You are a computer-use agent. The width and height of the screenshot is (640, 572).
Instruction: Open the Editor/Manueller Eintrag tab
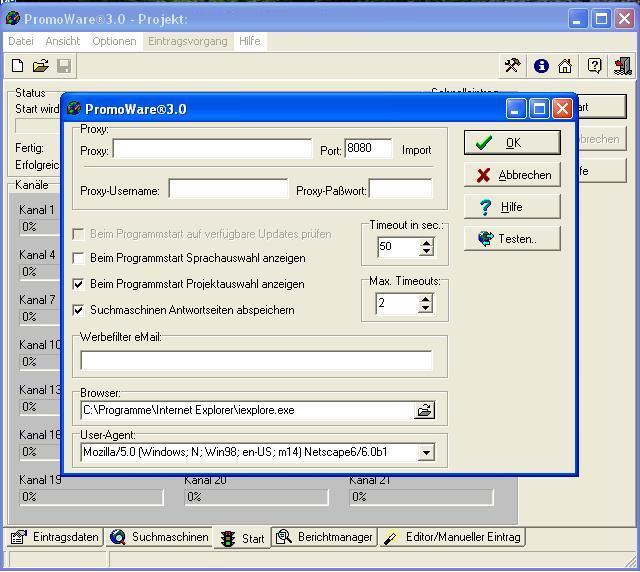[452, 537]
